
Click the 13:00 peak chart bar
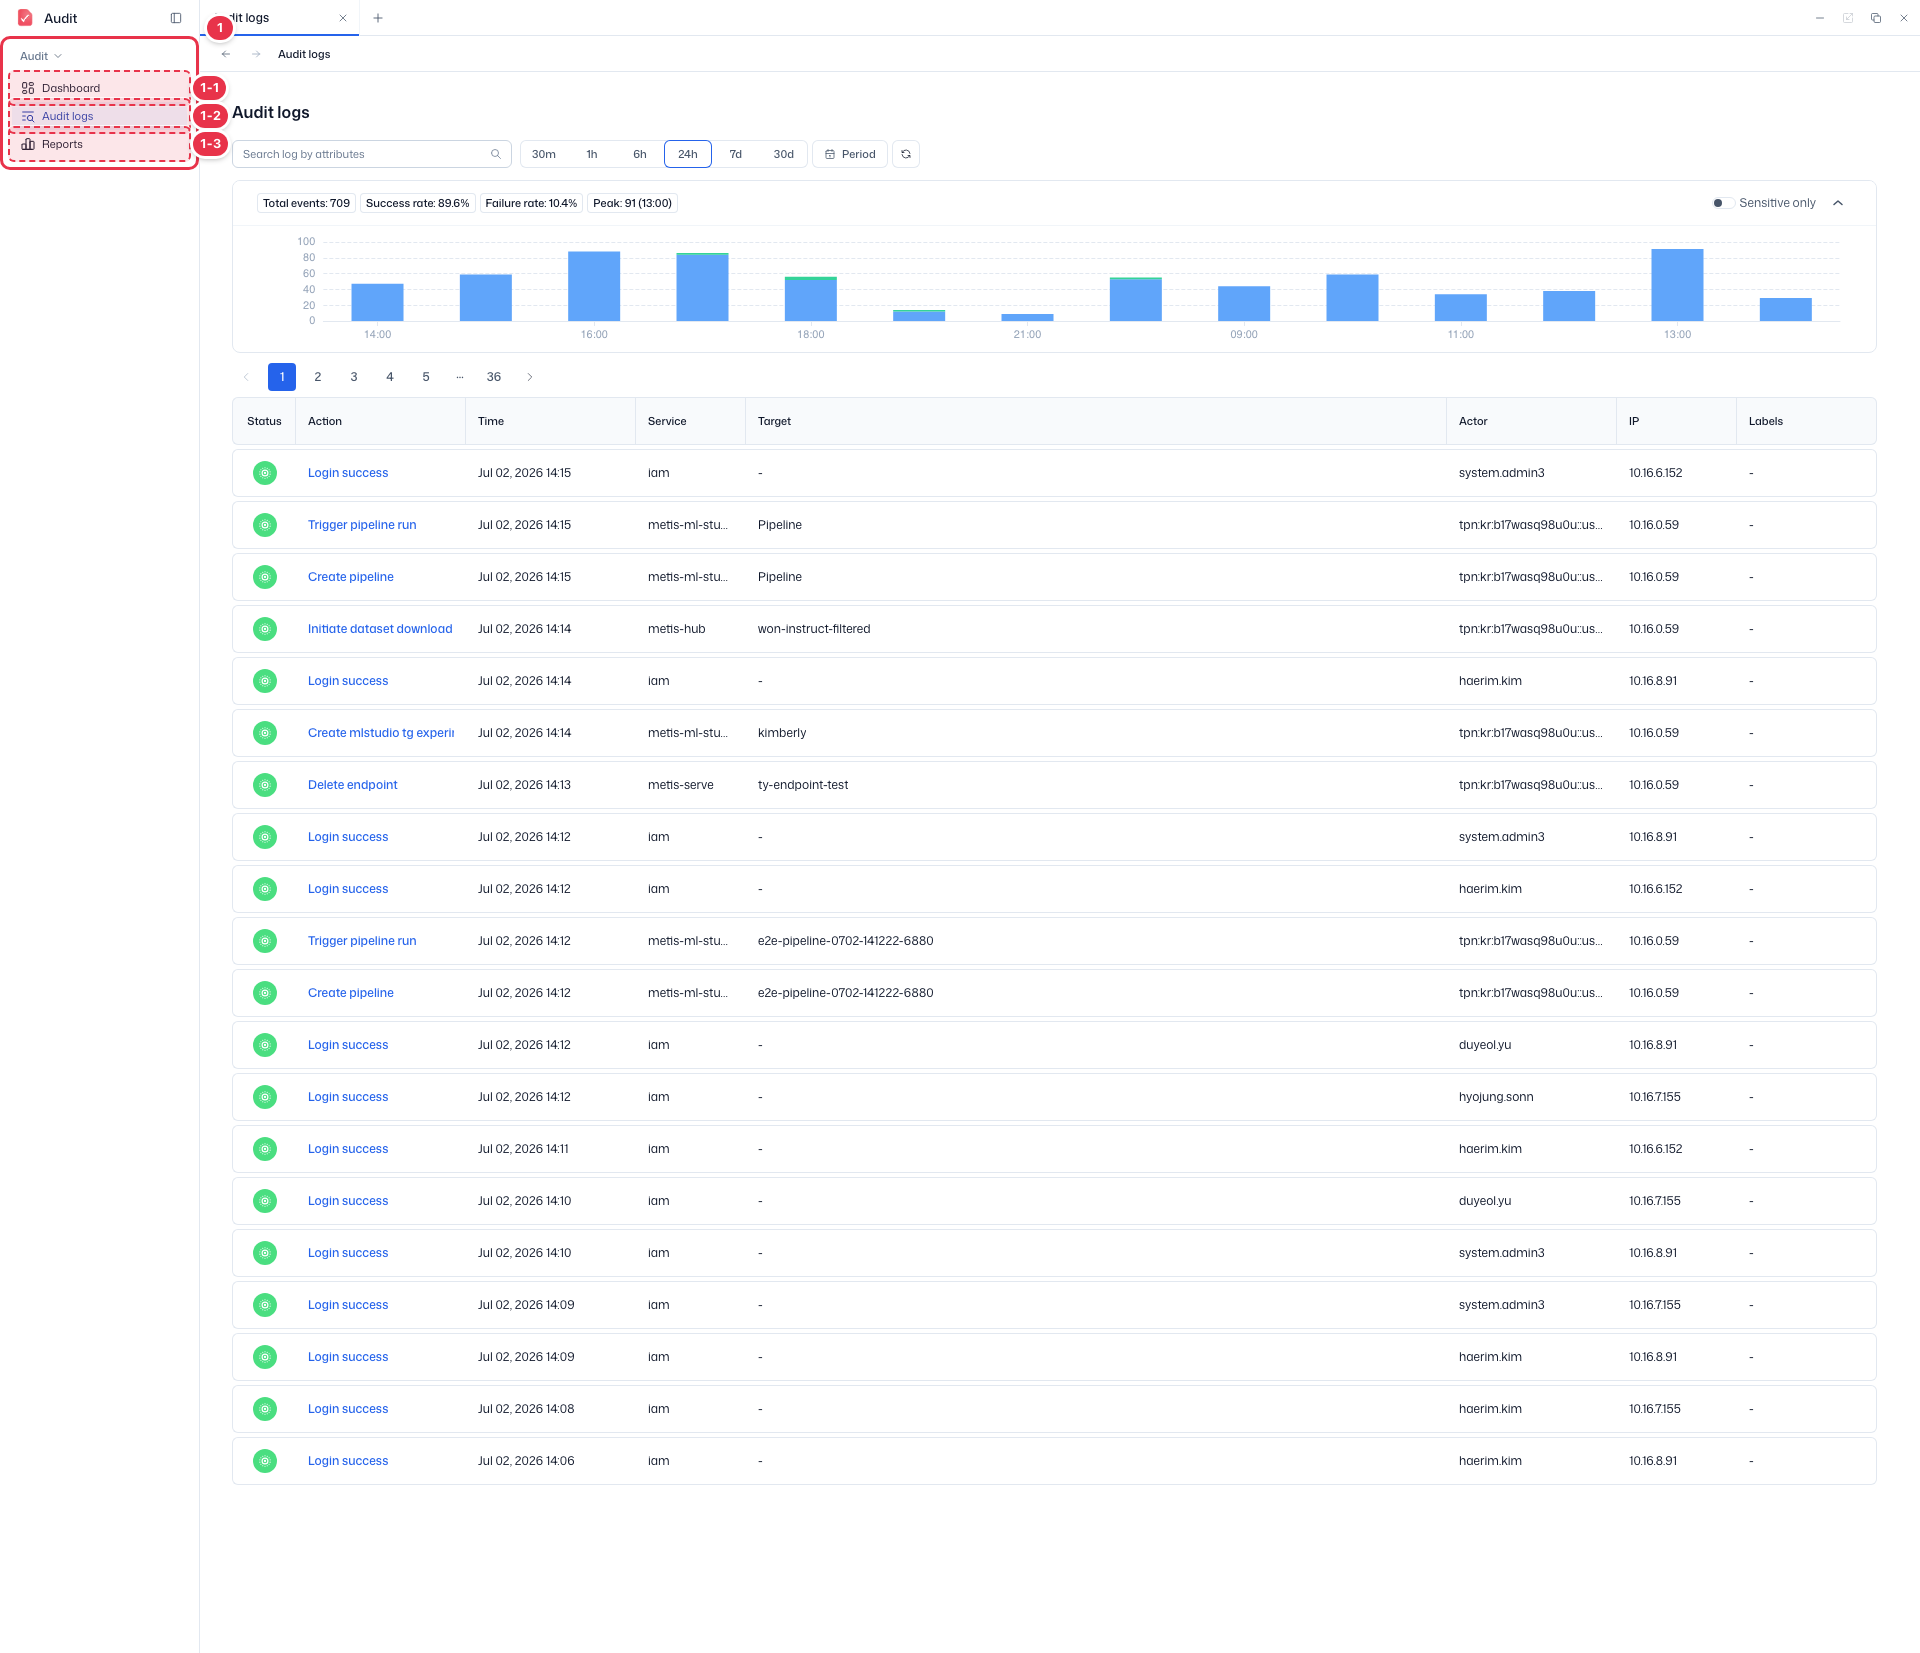1677,285
